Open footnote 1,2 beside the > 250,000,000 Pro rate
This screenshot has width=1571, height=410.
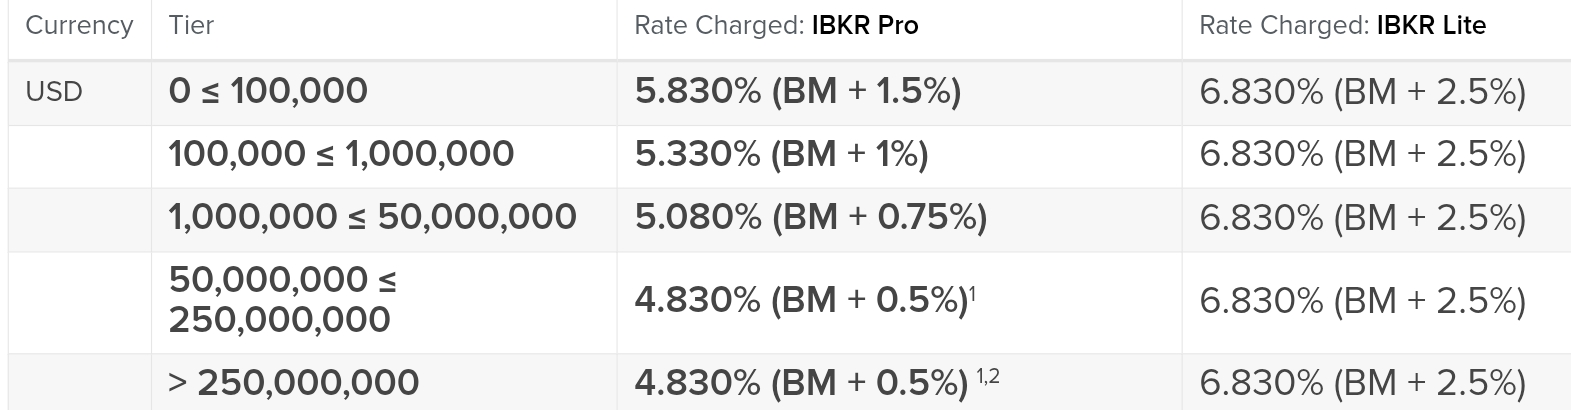987,376
